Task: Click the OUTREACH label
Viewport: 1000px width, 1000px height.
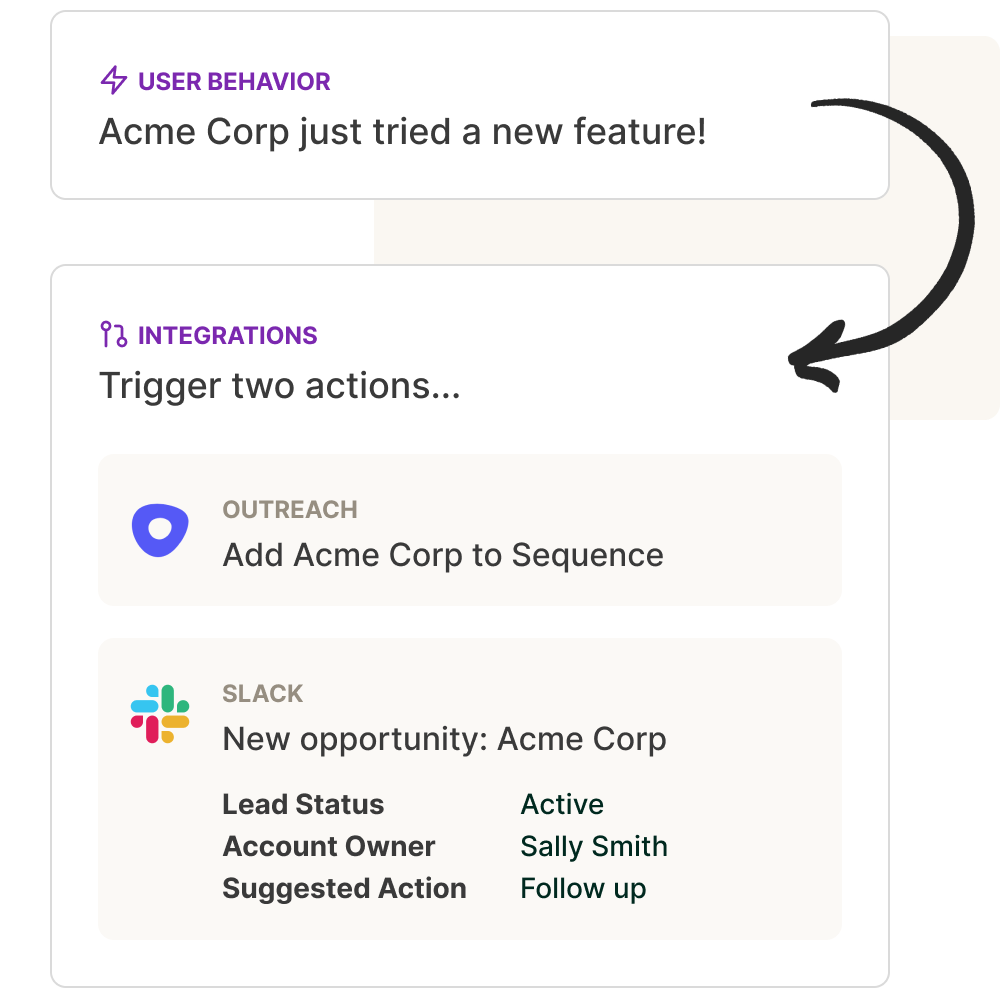Action: click(x=290, y=510)
